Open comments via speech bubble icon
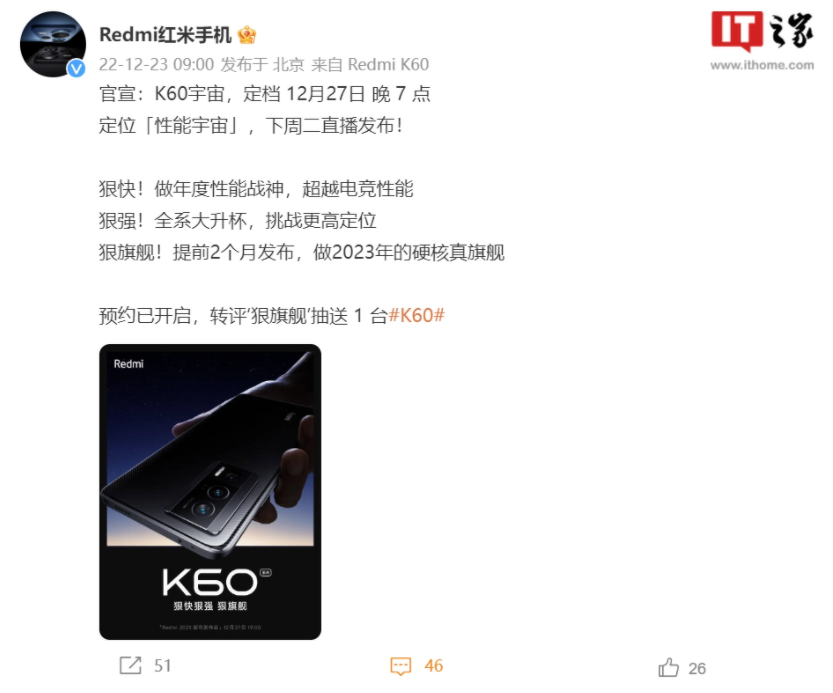This screenshot has height=693, width=833. coord(401,666)
